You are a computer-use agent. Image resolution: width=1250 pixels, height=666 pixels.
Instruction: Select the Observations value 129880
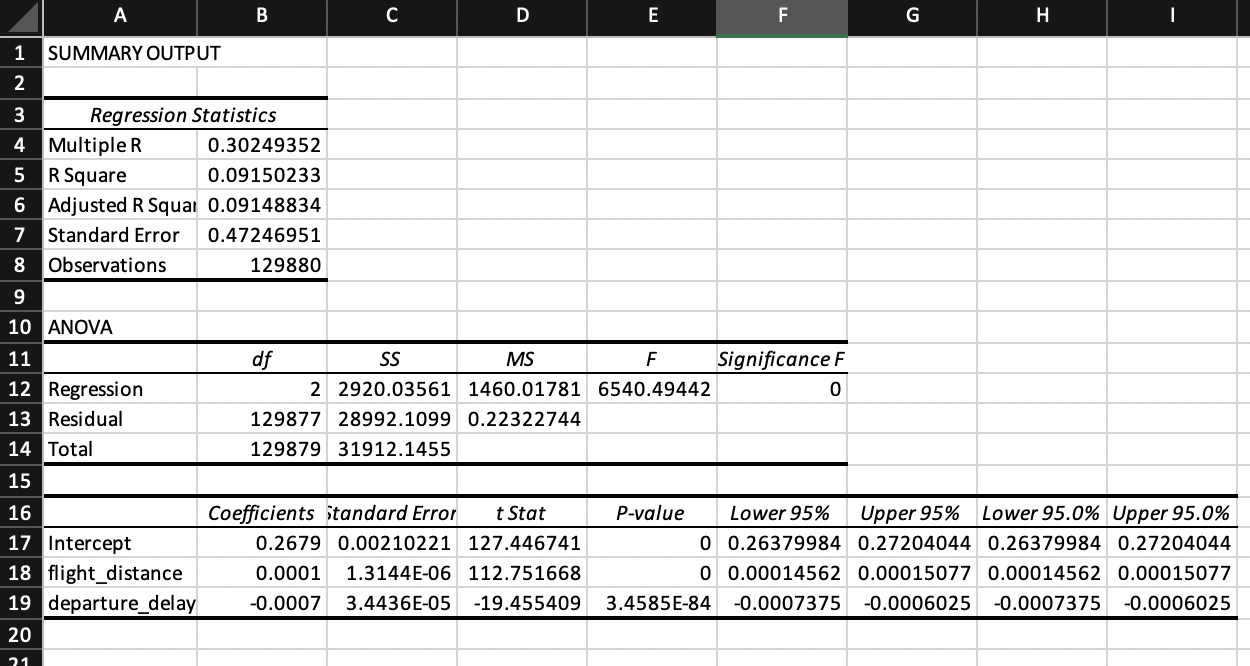tap(262, 265)
